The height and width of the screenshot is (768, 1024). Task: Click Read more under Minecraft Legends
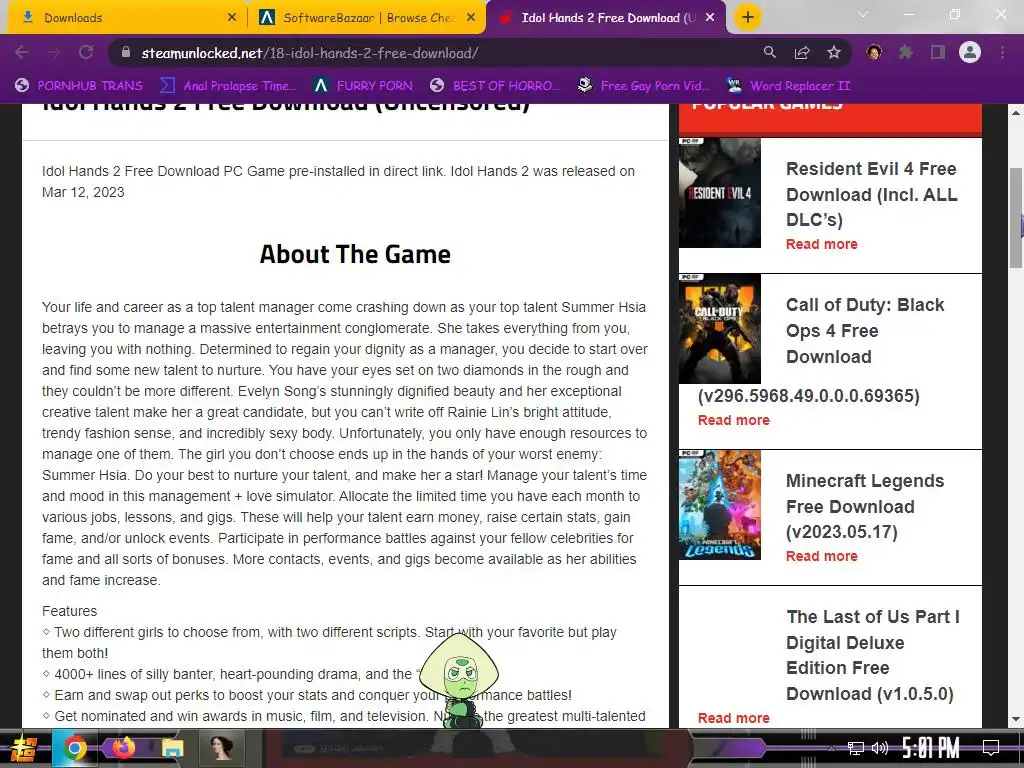[x=822, y=556]
